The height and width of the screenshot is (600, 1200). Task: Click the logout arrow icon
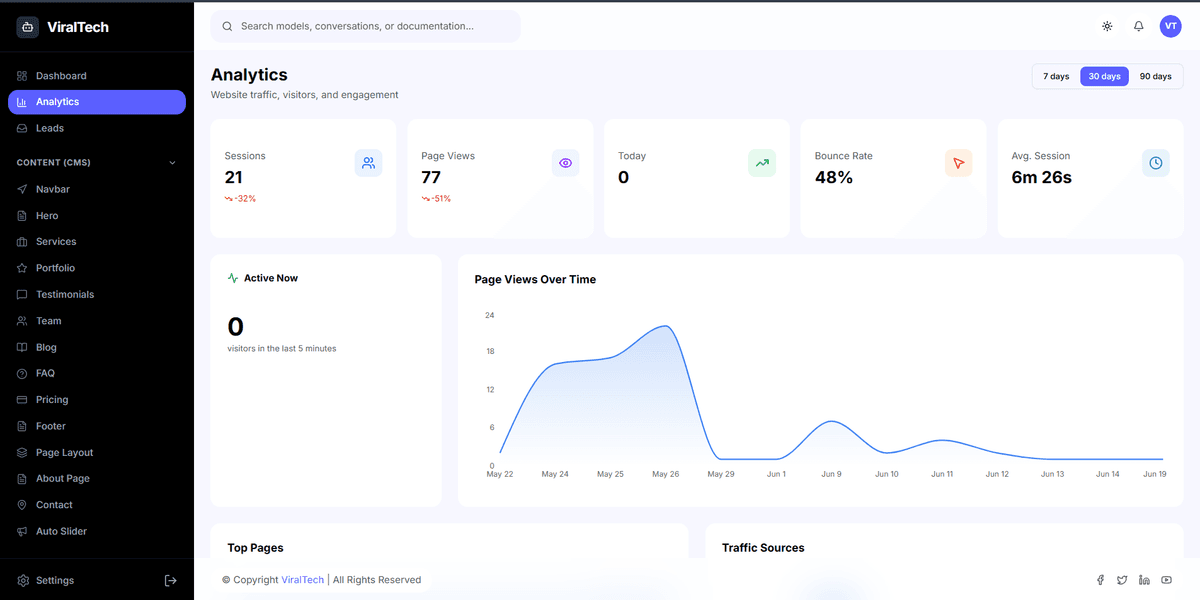coord(171,580)
